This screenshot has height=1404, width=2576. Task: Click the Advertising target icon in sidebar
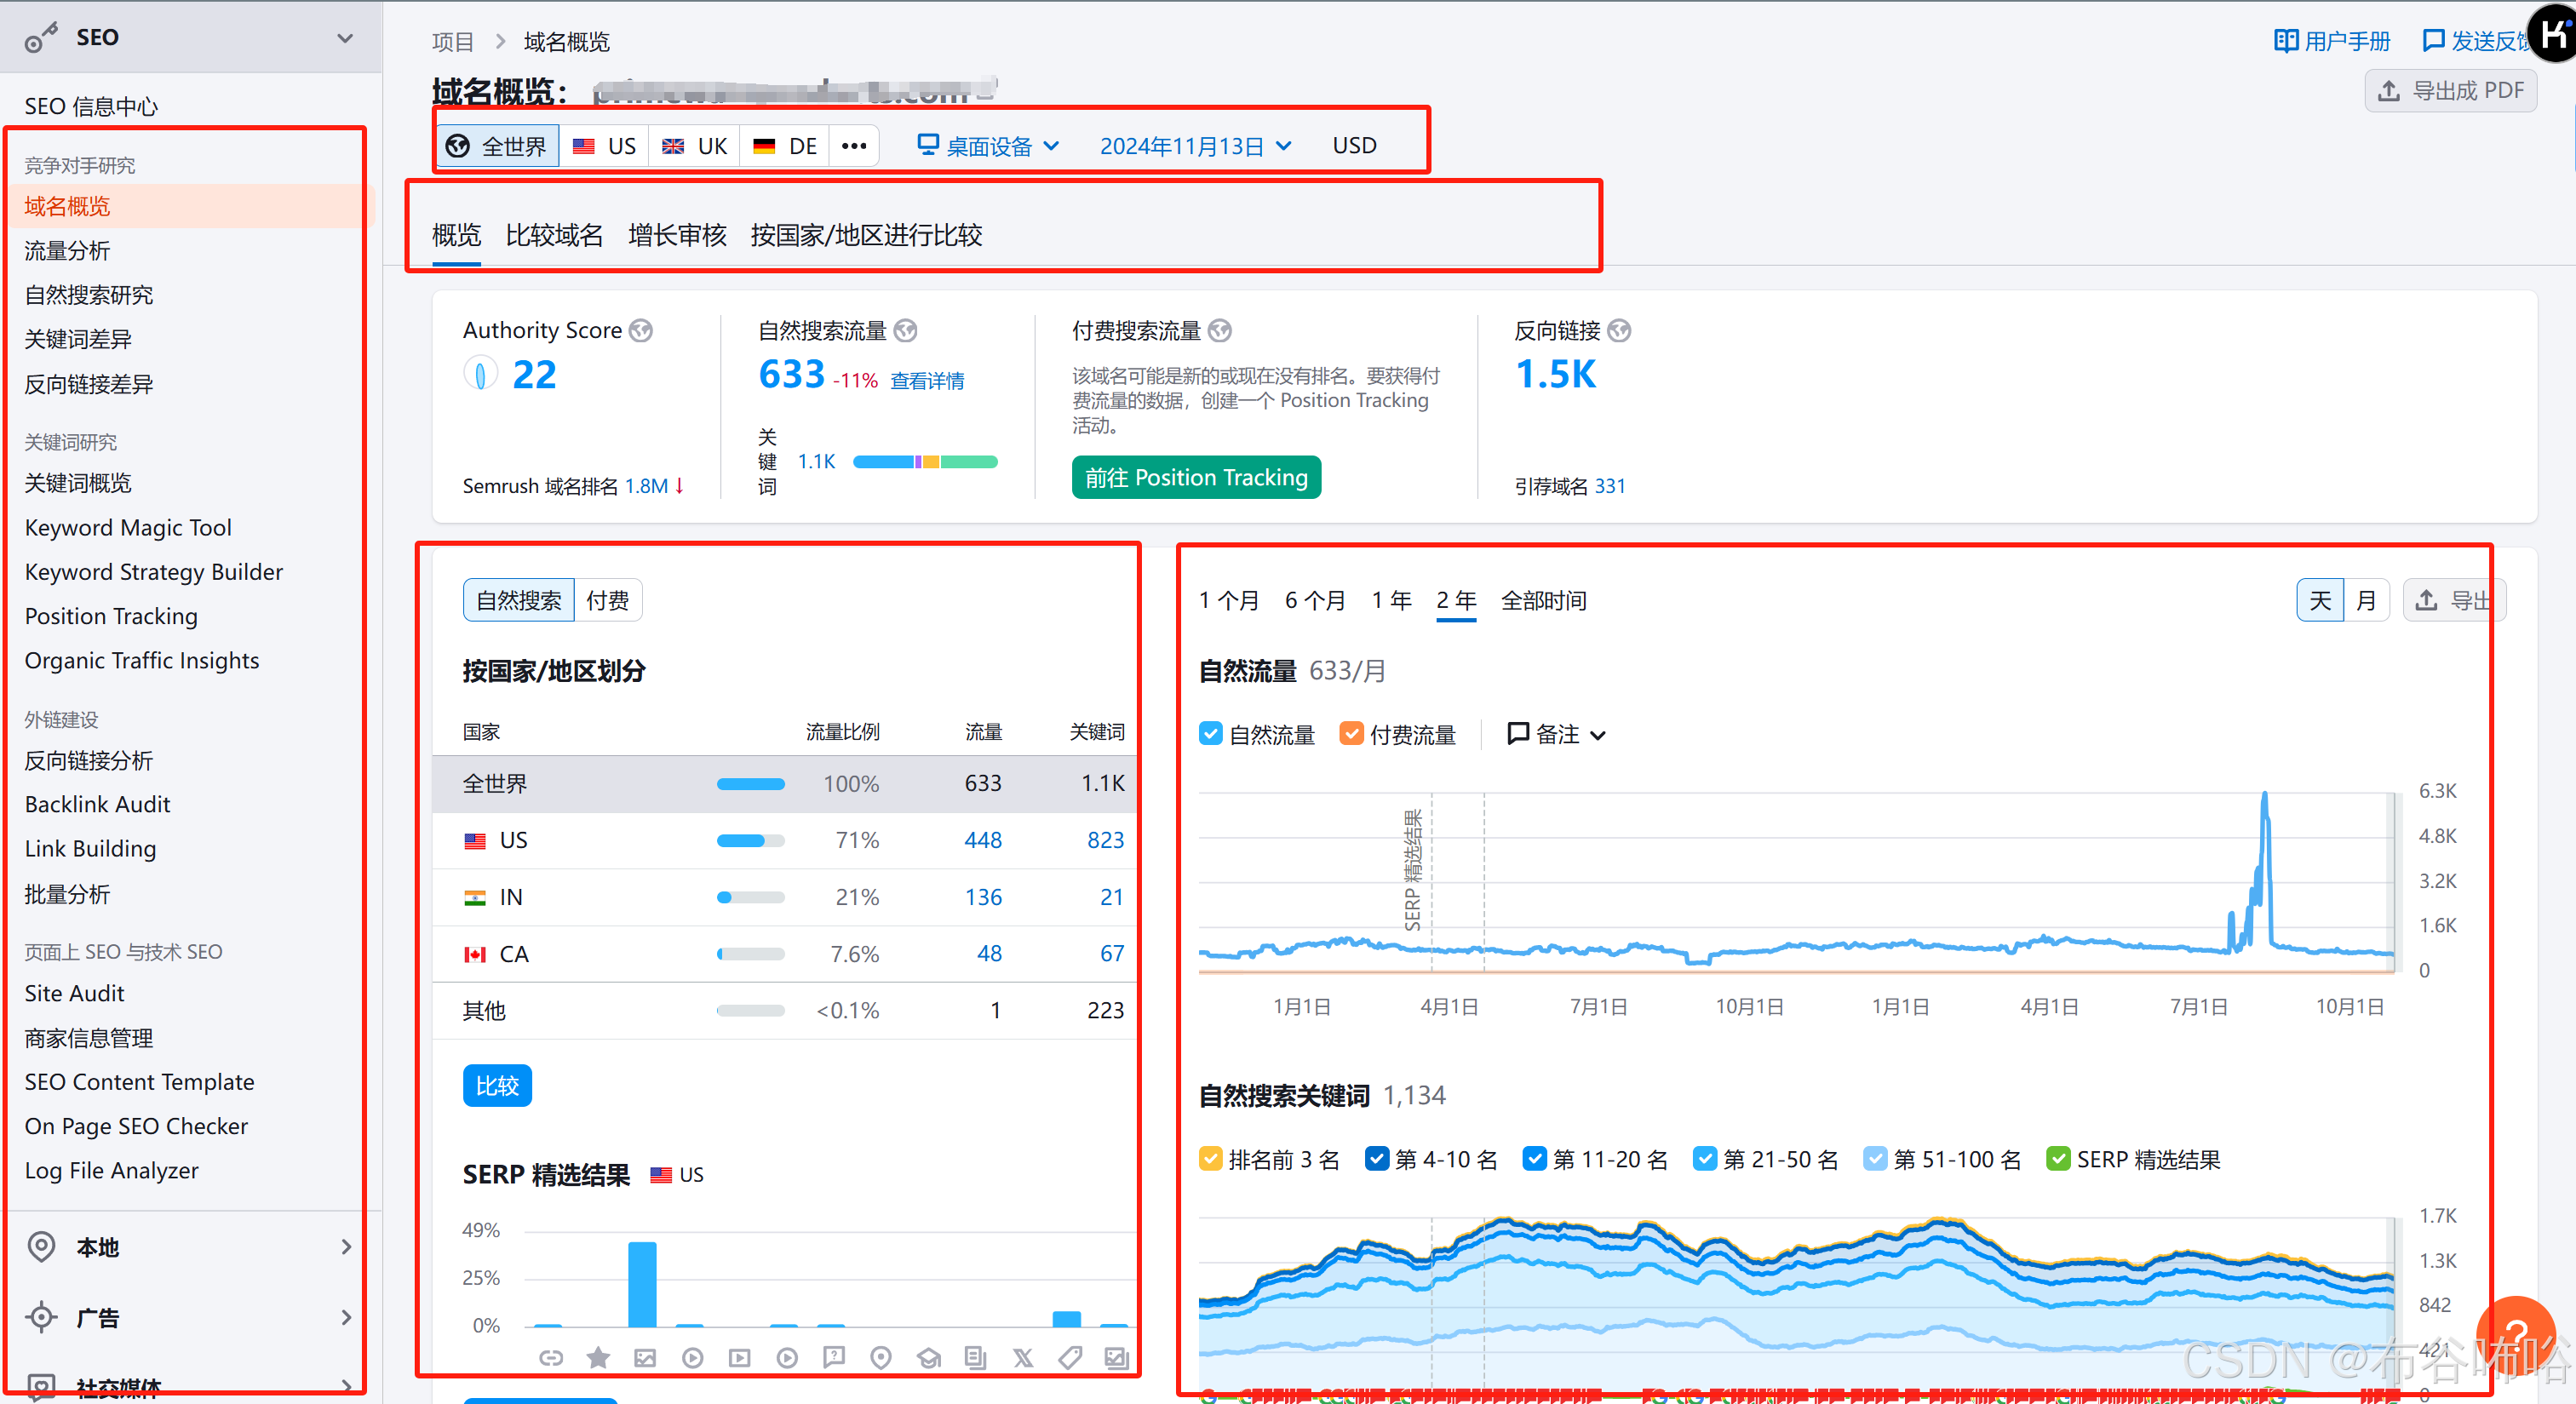coord(41,1317)
